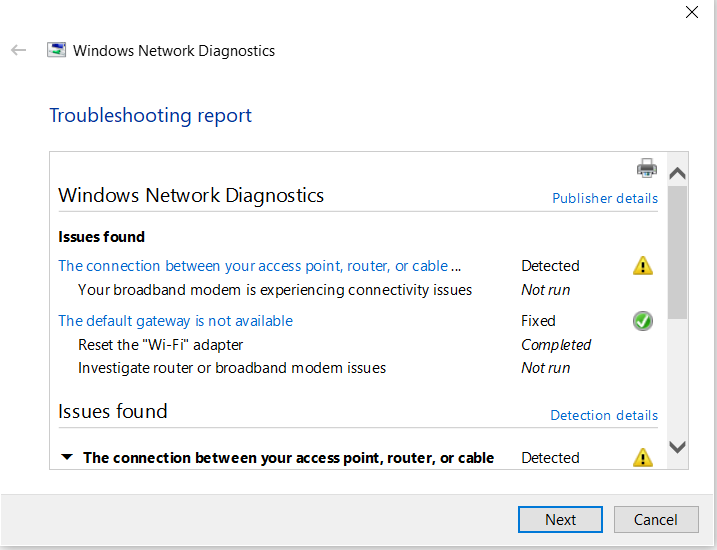Screen dimensions: 717x550
Task: Click the green checkmark icon beside Fixed
Action: (x=642, y=321)
